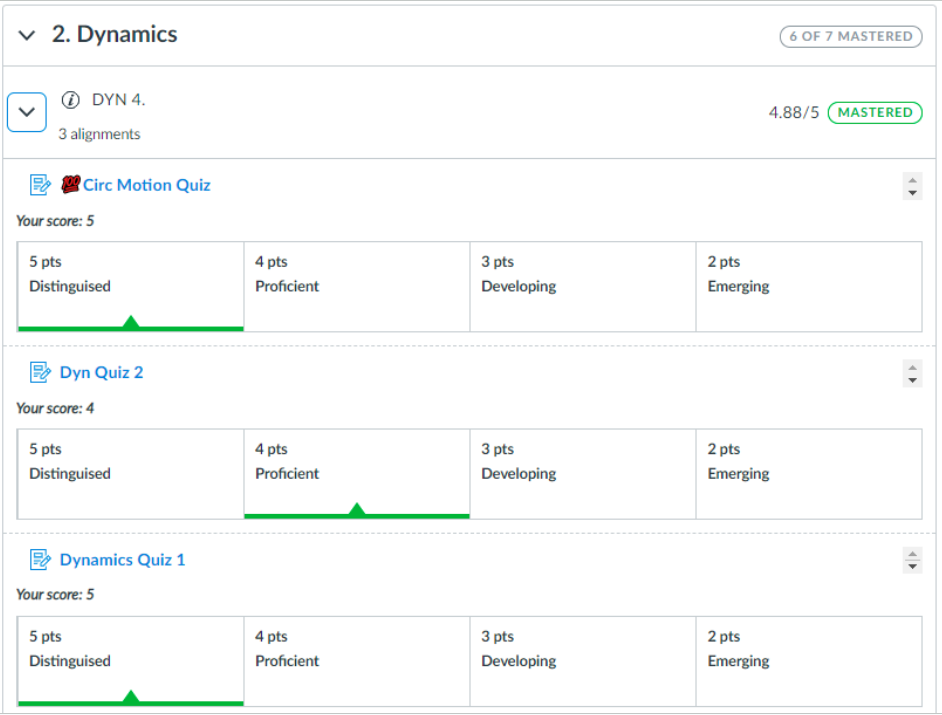Screen dimensions: 942x715
Task: Open the Dyn Quiz 2 link
Action: coord(101,373)
